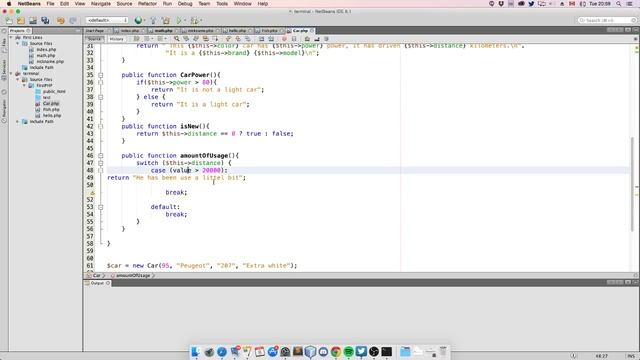Image resolution: width=640 pixels, height=360 pixels.
Task: Click the App Store icon in the Dock
Action: (x=273, y=351)
